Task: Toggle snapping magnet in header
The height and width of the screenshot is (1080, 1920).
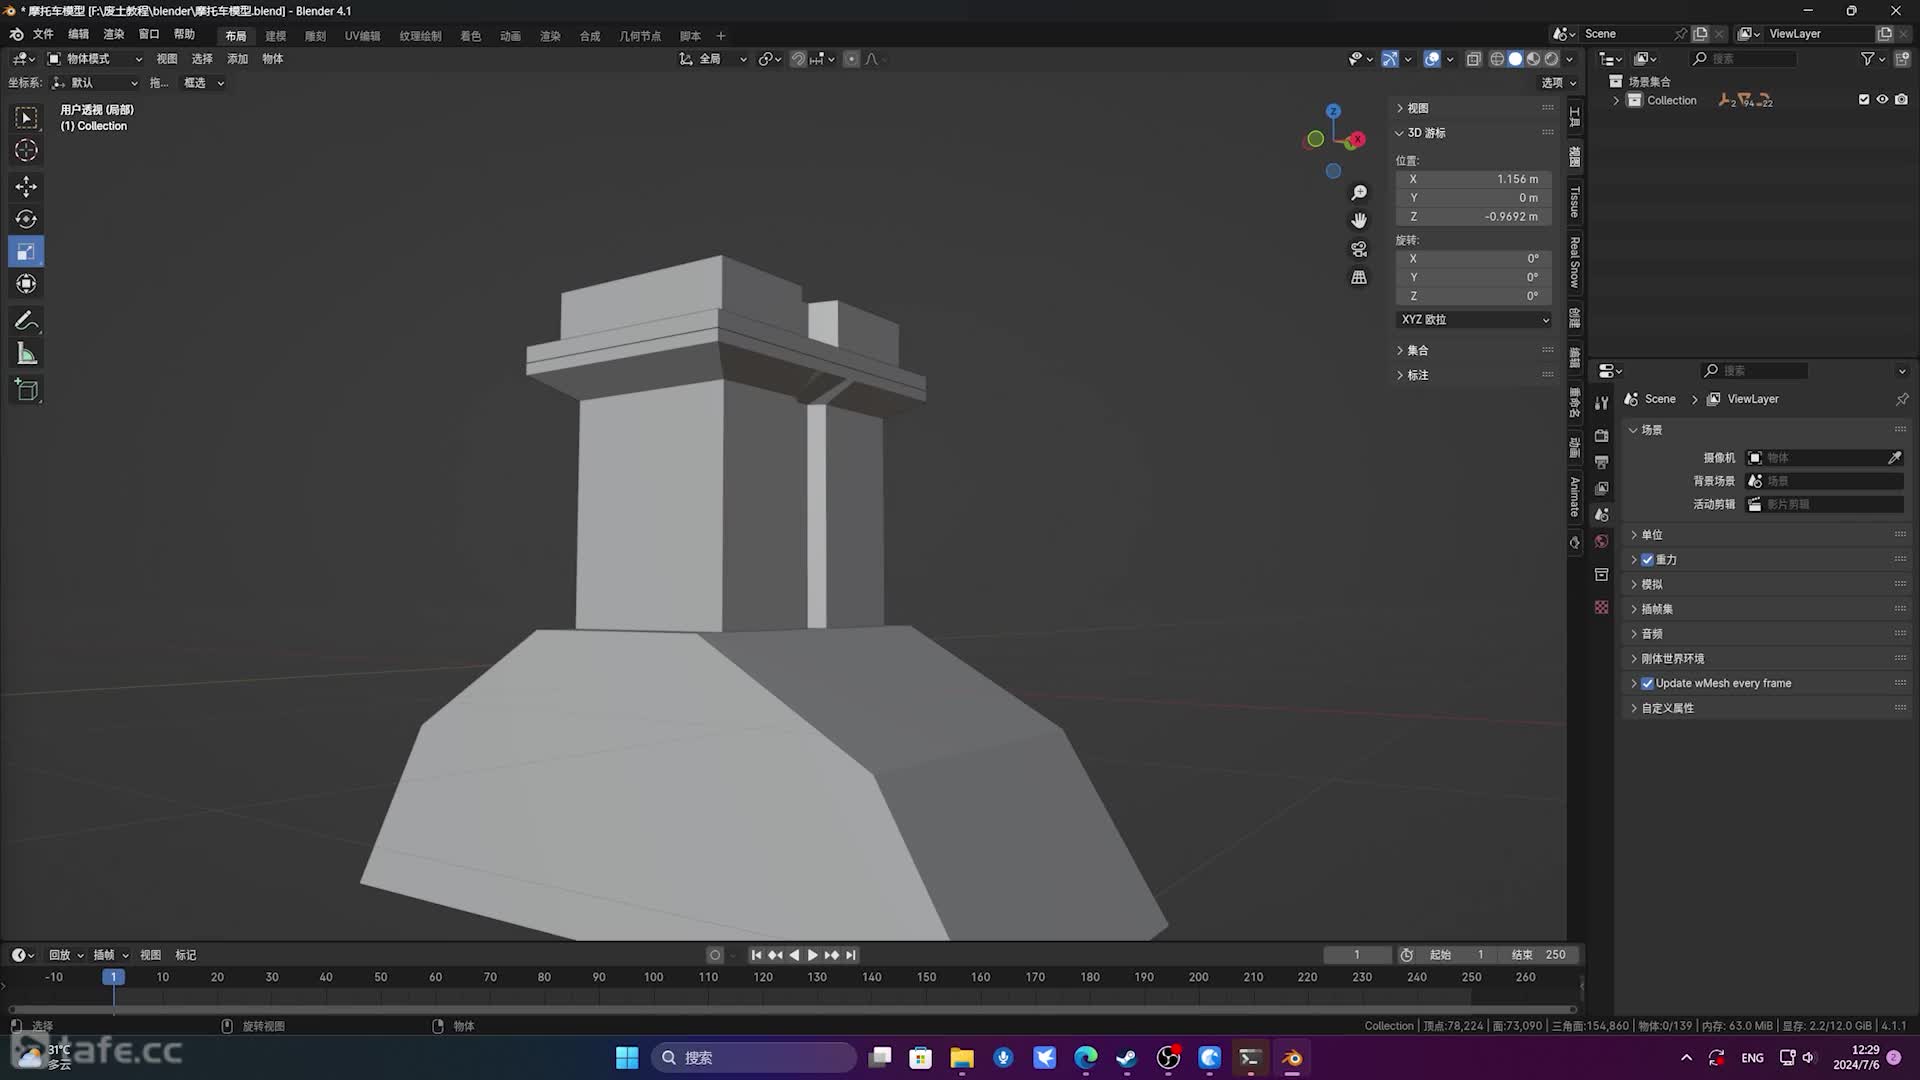Action: point(798,59)
